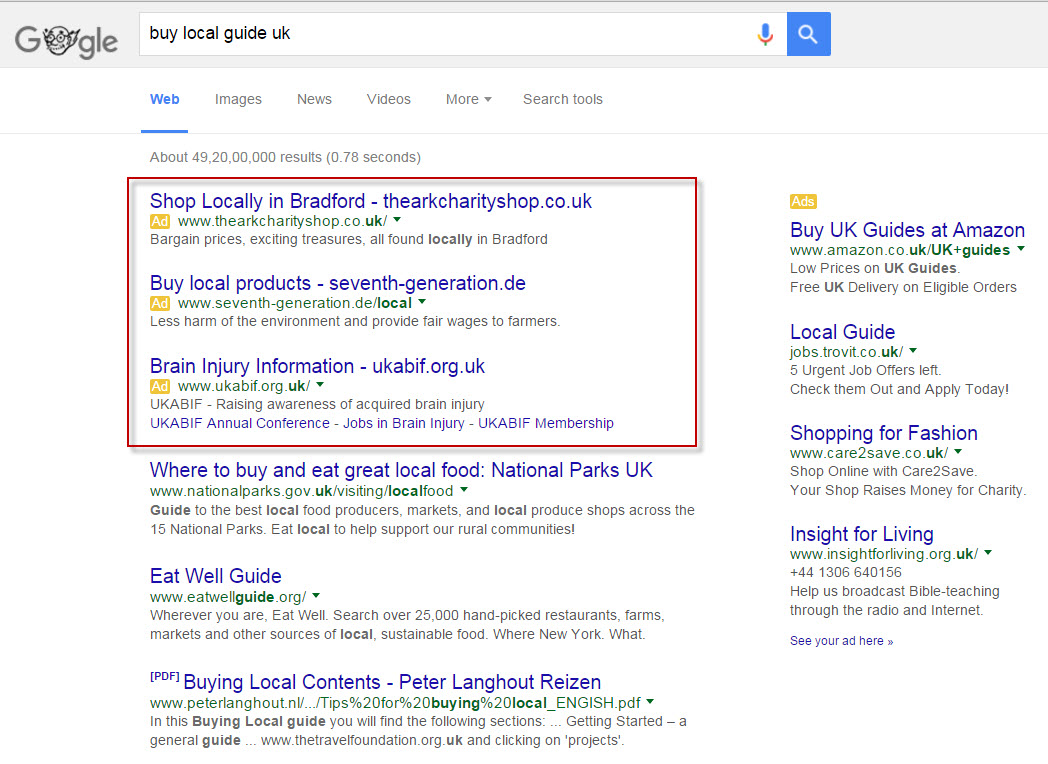The height and width of the screenshot is (764, 1048).
Task: Open 'Buy UK Guides at Amazon' sidebar ad
Action: tap(908, 230)
